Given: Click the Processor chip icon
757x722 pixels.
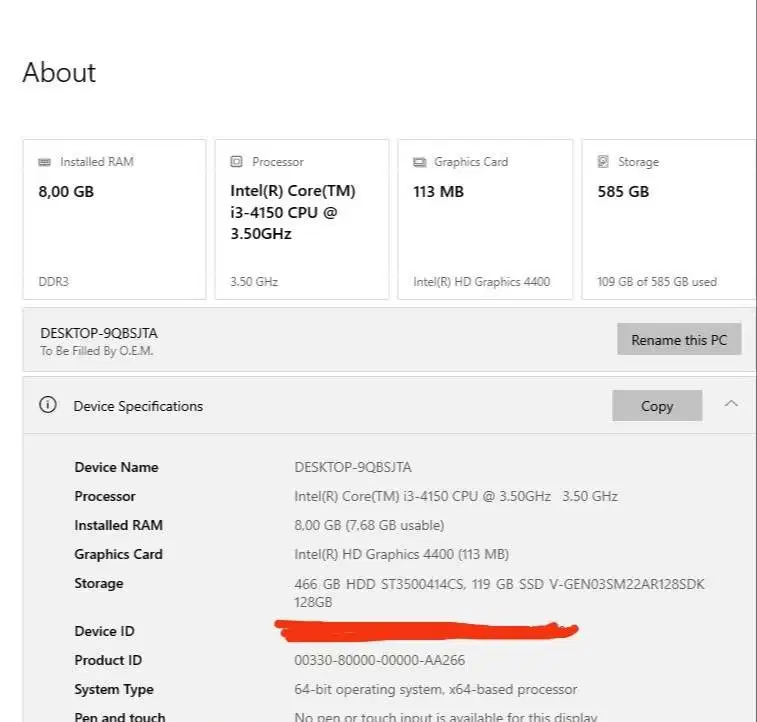Looking at the screenshot, I should 236,162.
